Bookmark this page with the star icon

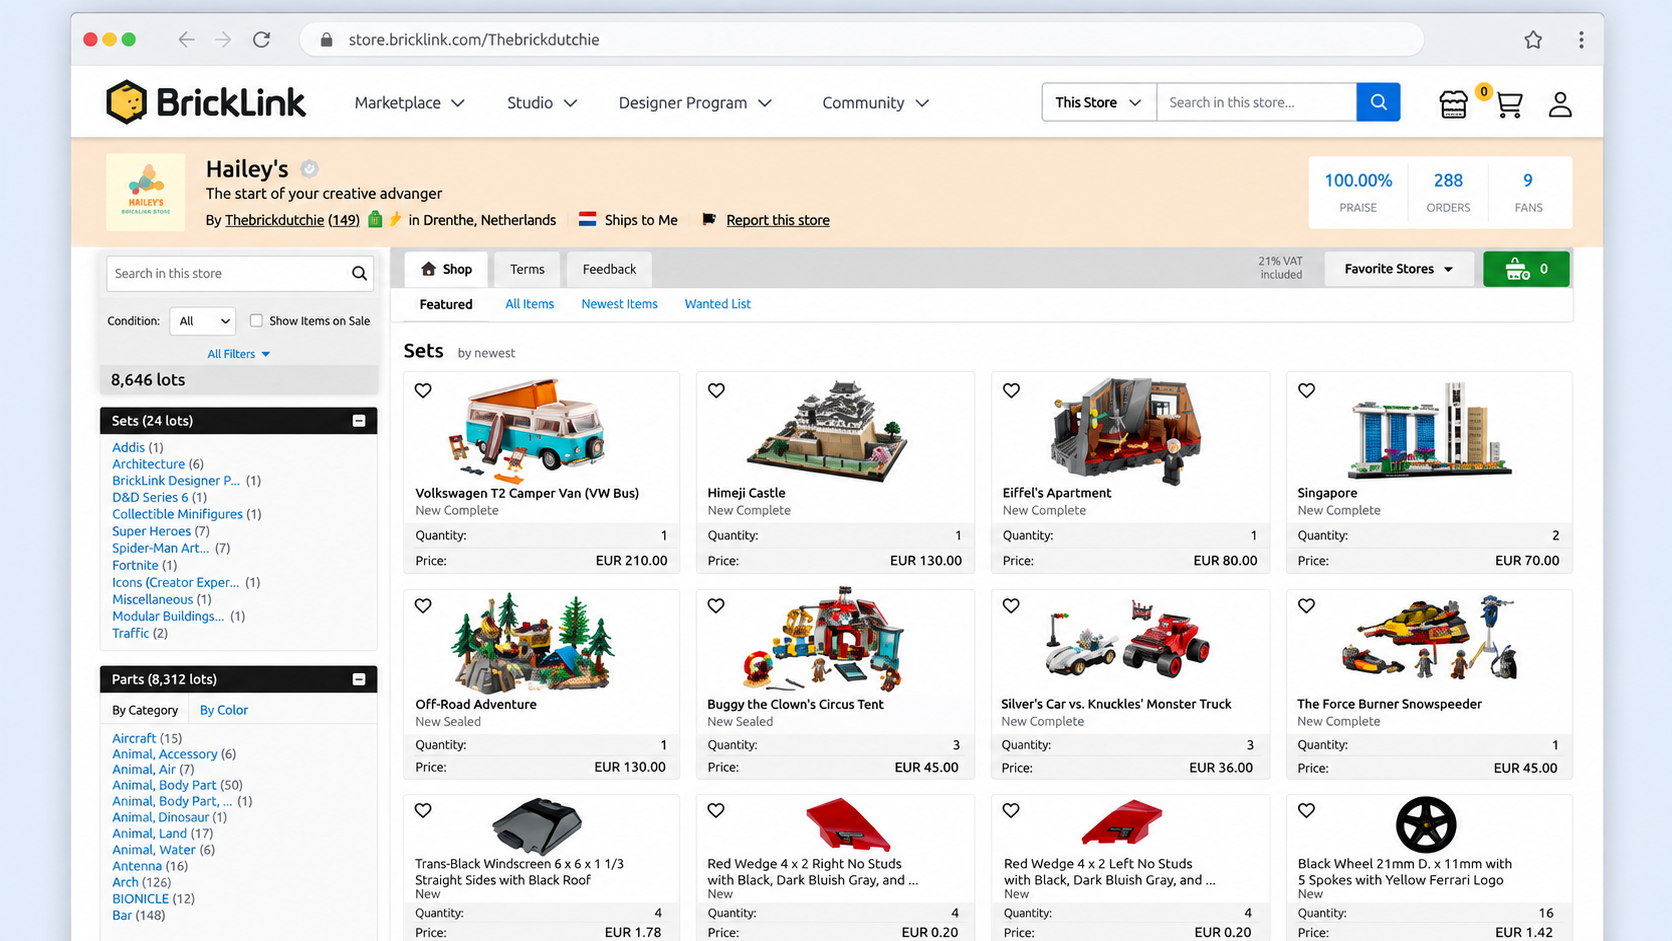1533,40
